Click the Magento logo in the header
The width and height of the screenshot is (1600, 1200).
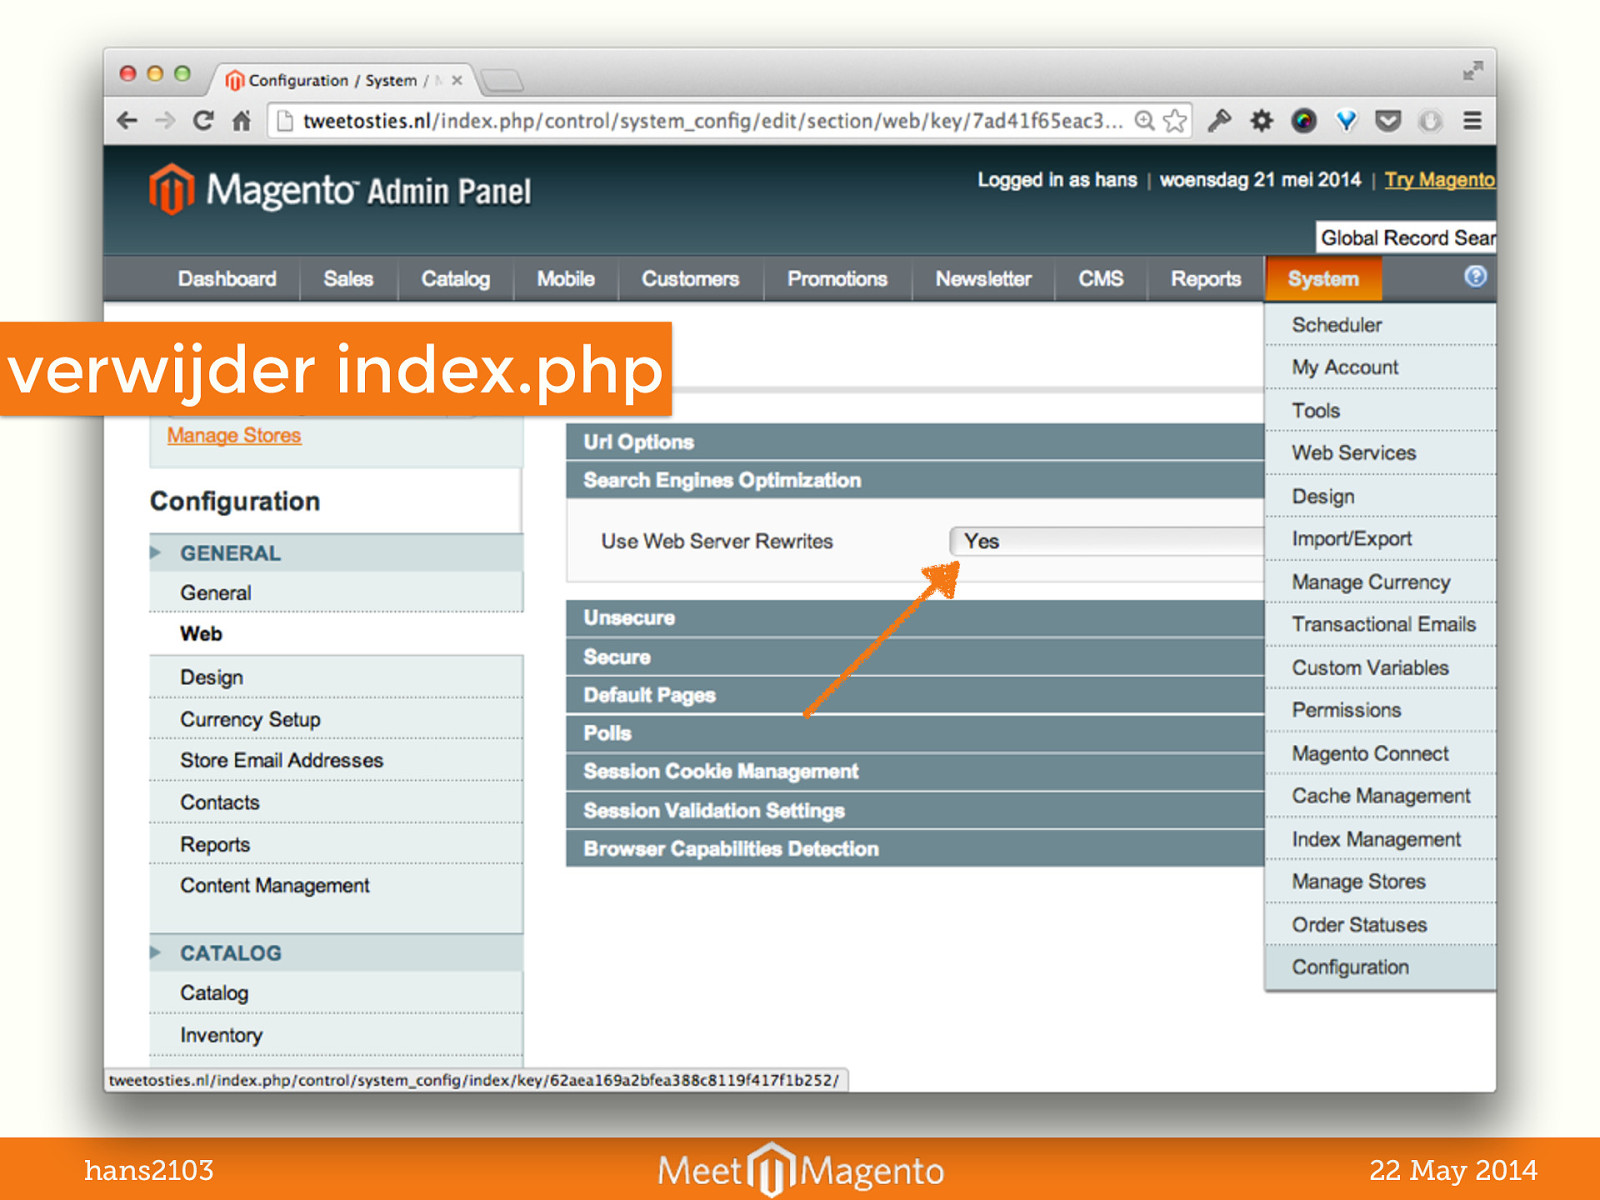[x=340, y=189]
